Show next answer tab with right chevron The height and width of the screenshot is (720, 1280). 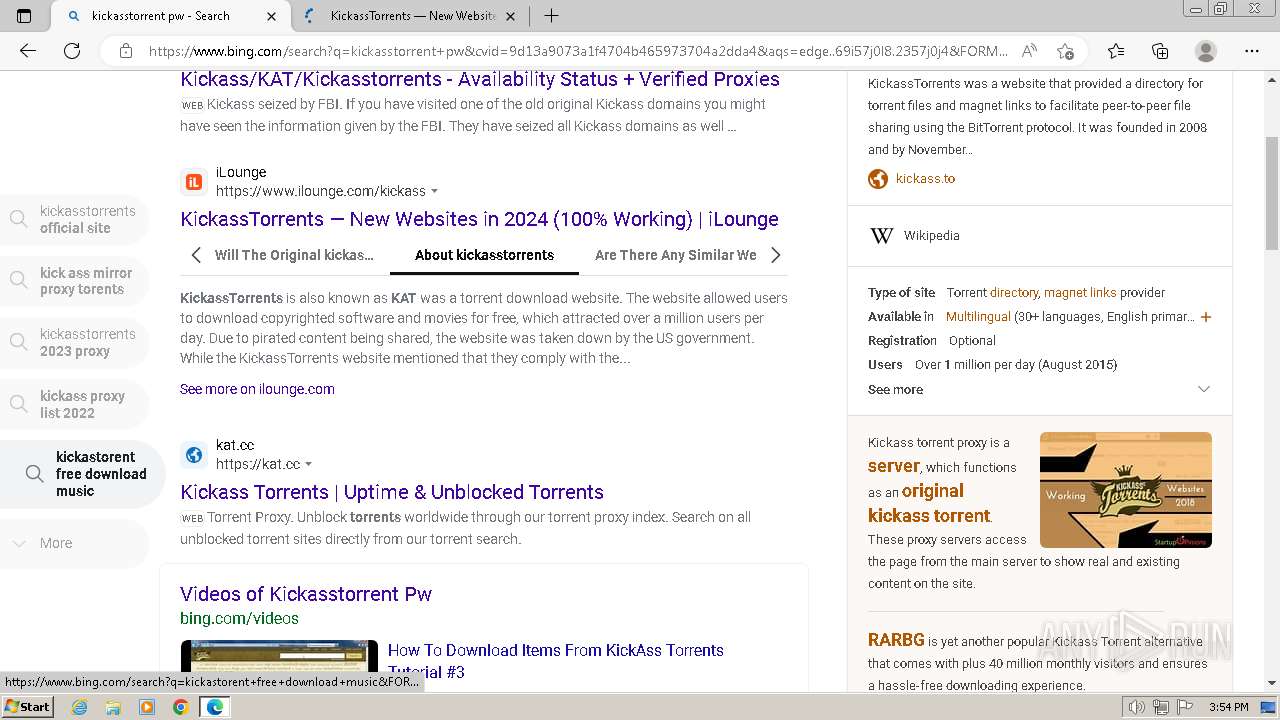(x=776, y=255)
